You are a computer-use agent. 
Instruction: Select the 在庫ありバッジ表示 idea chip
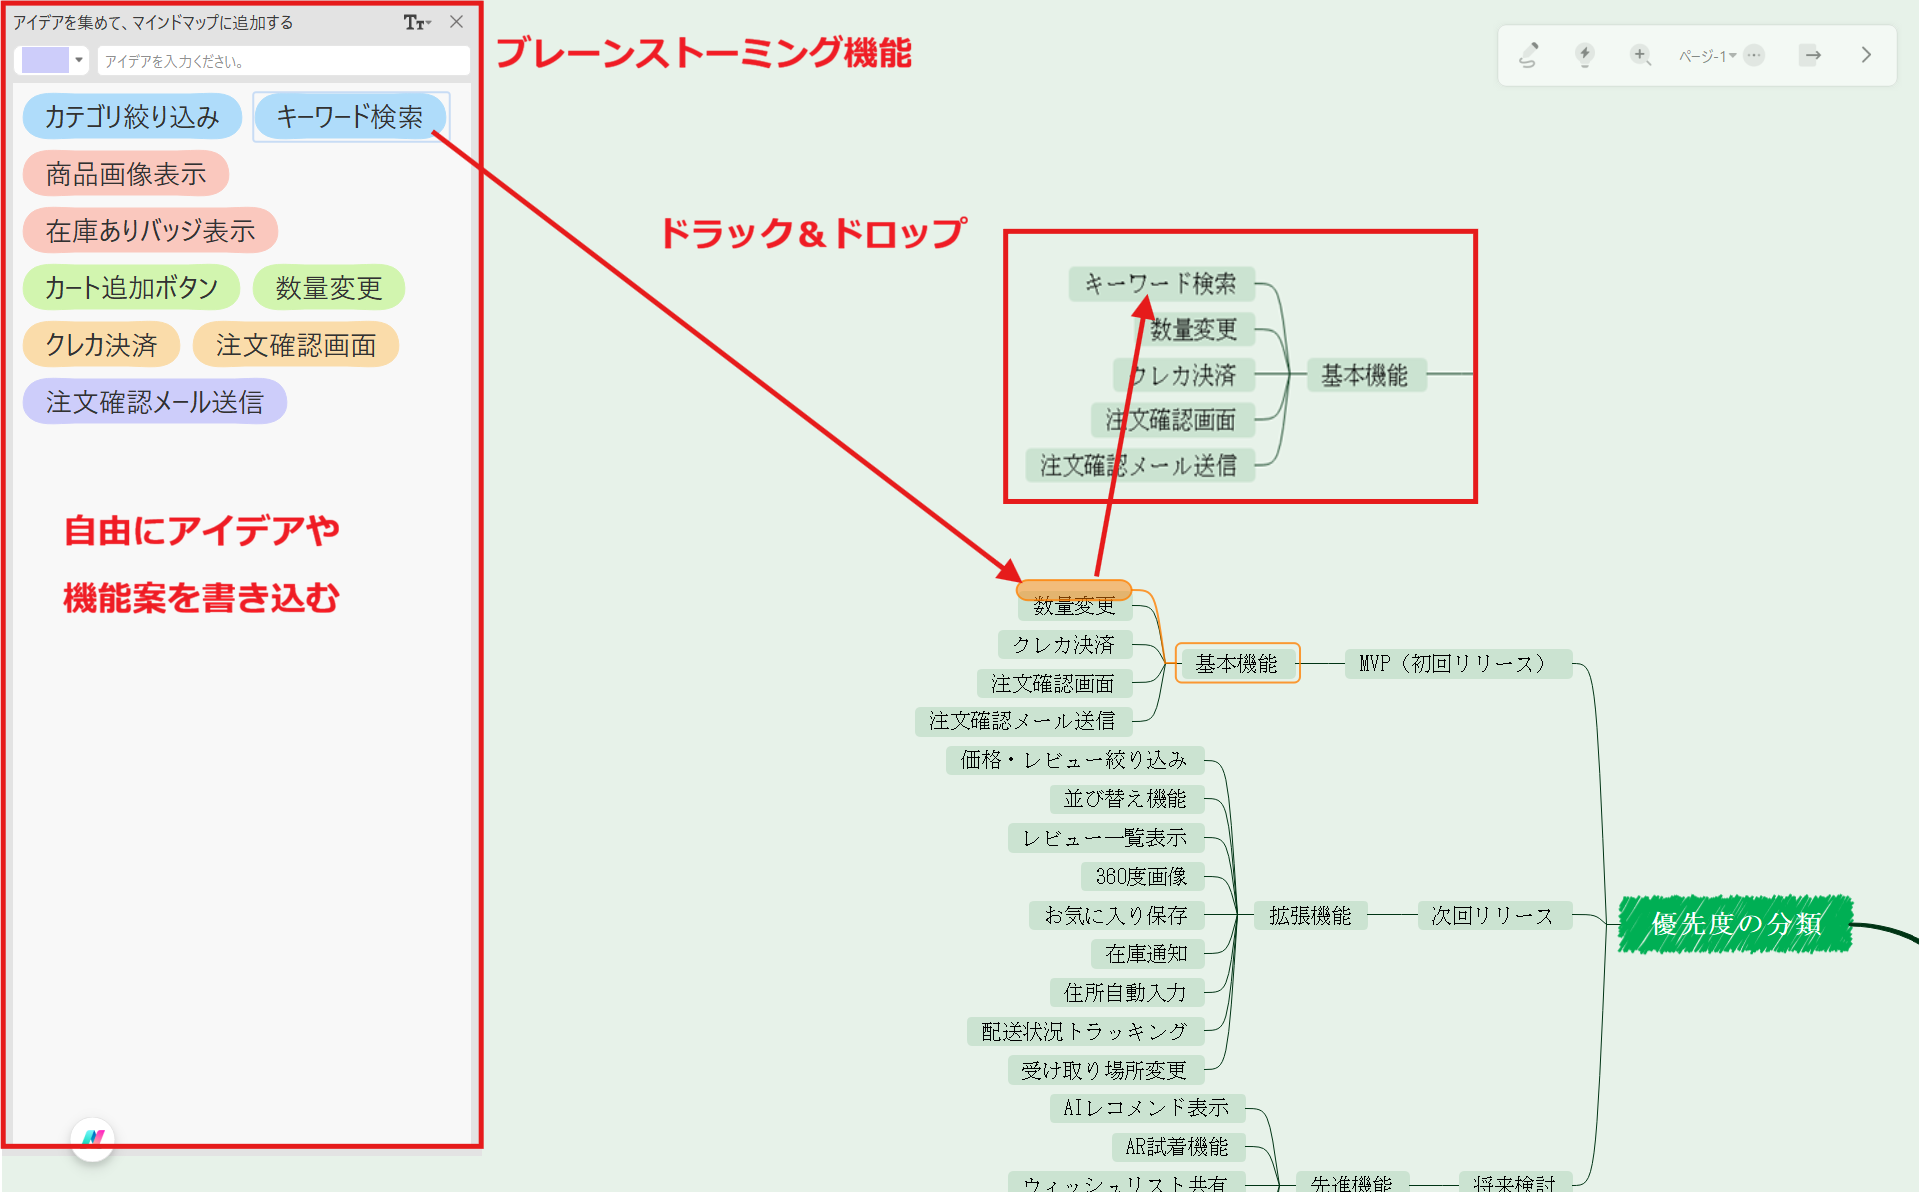pos(150,231)
